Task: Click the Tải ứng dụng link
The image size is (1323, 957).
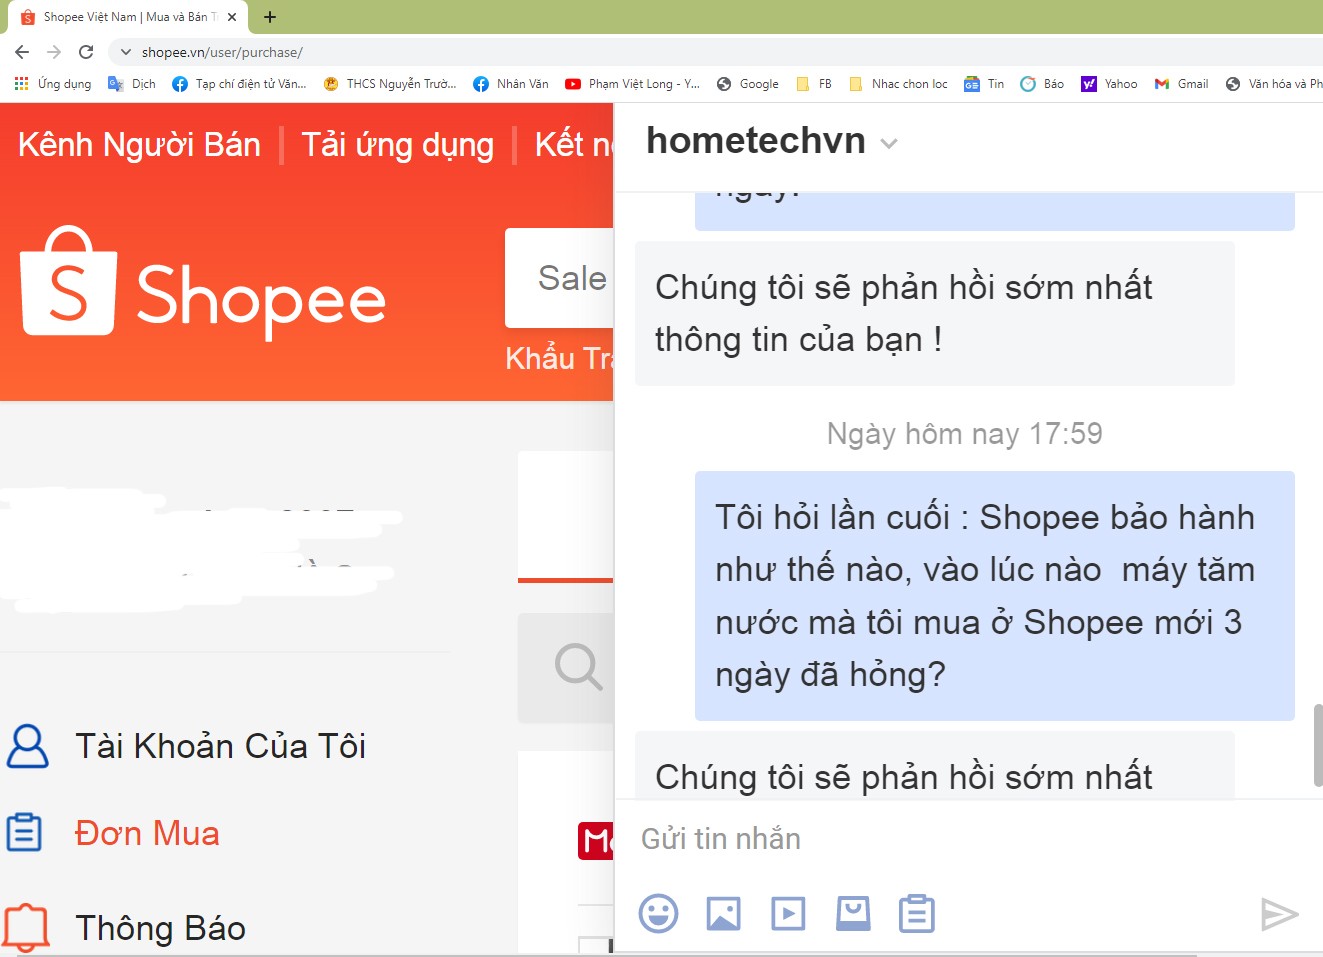Action: [398, 145]
